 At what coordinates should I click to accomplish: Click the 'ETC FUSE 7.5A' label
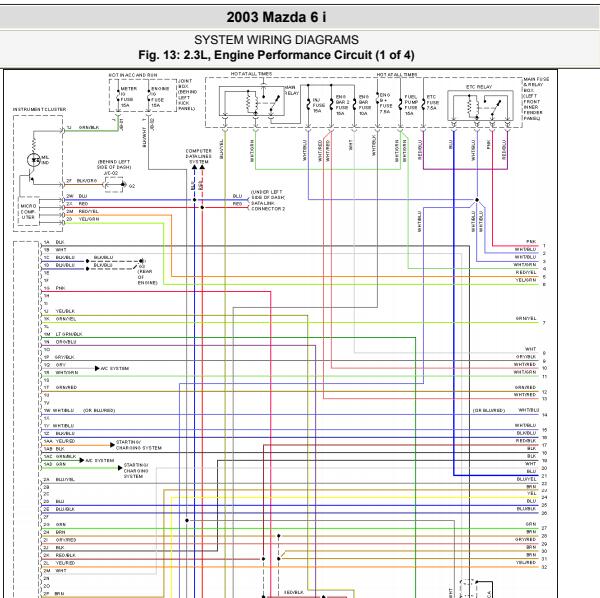[433, 103]
